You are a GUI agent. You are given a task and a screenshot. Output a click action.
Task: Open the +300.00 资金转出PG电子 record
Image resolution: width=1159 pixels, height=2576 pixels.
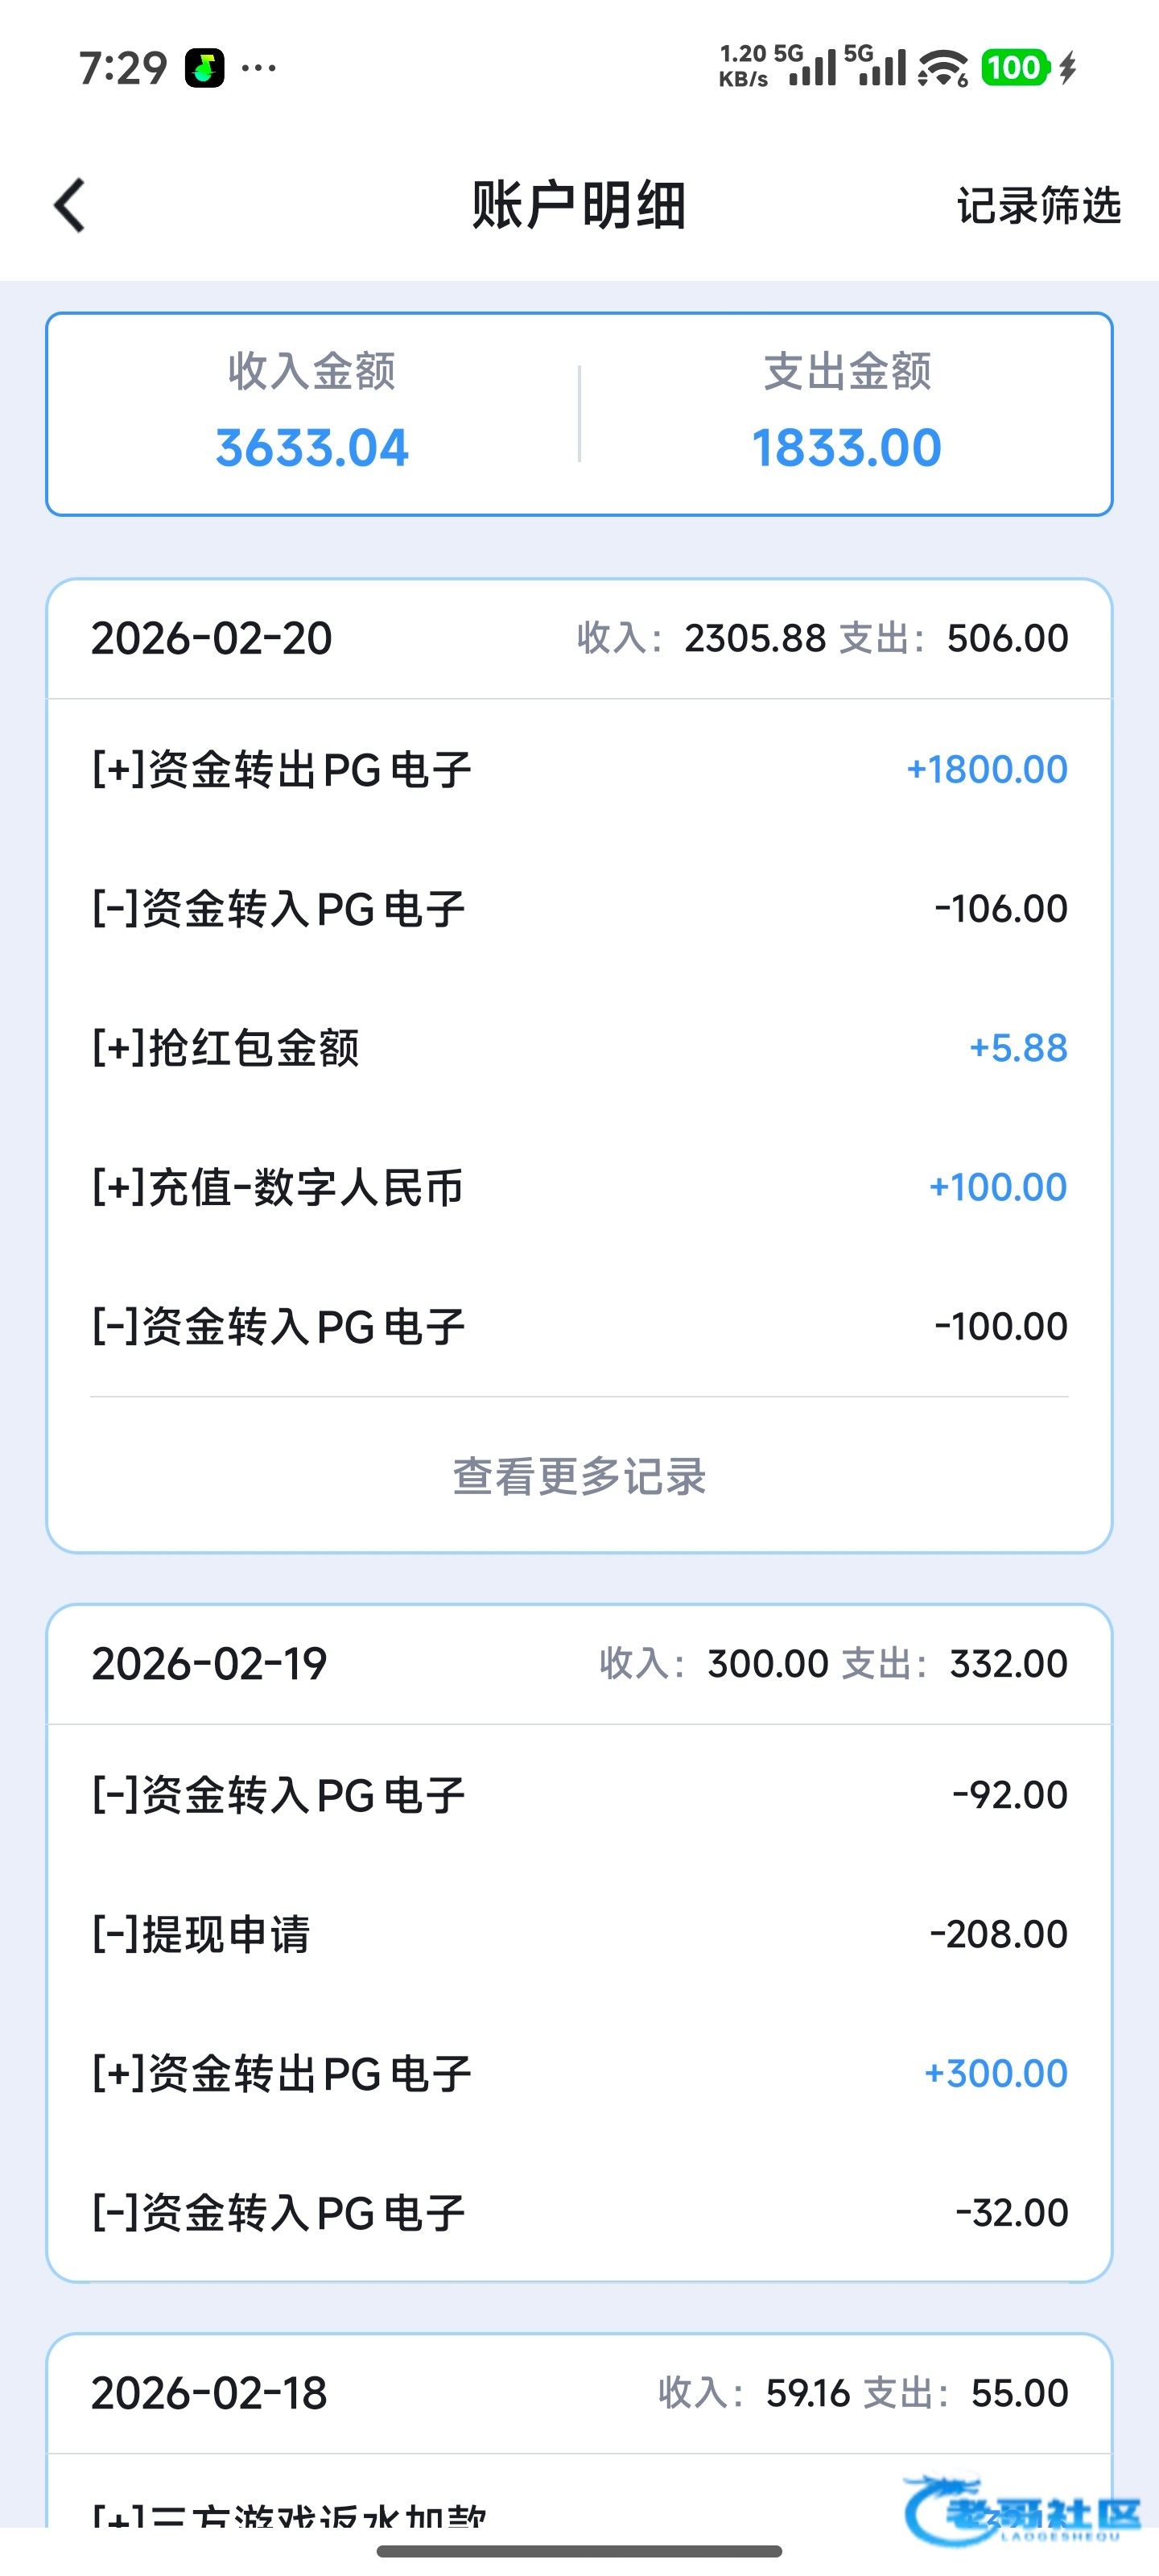click(x=579, y=2073)
